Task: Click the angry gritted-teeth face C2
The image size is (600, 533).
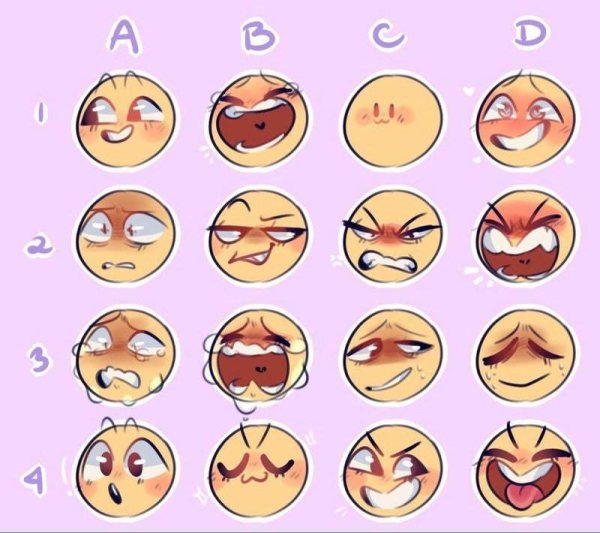Action: 393,237
